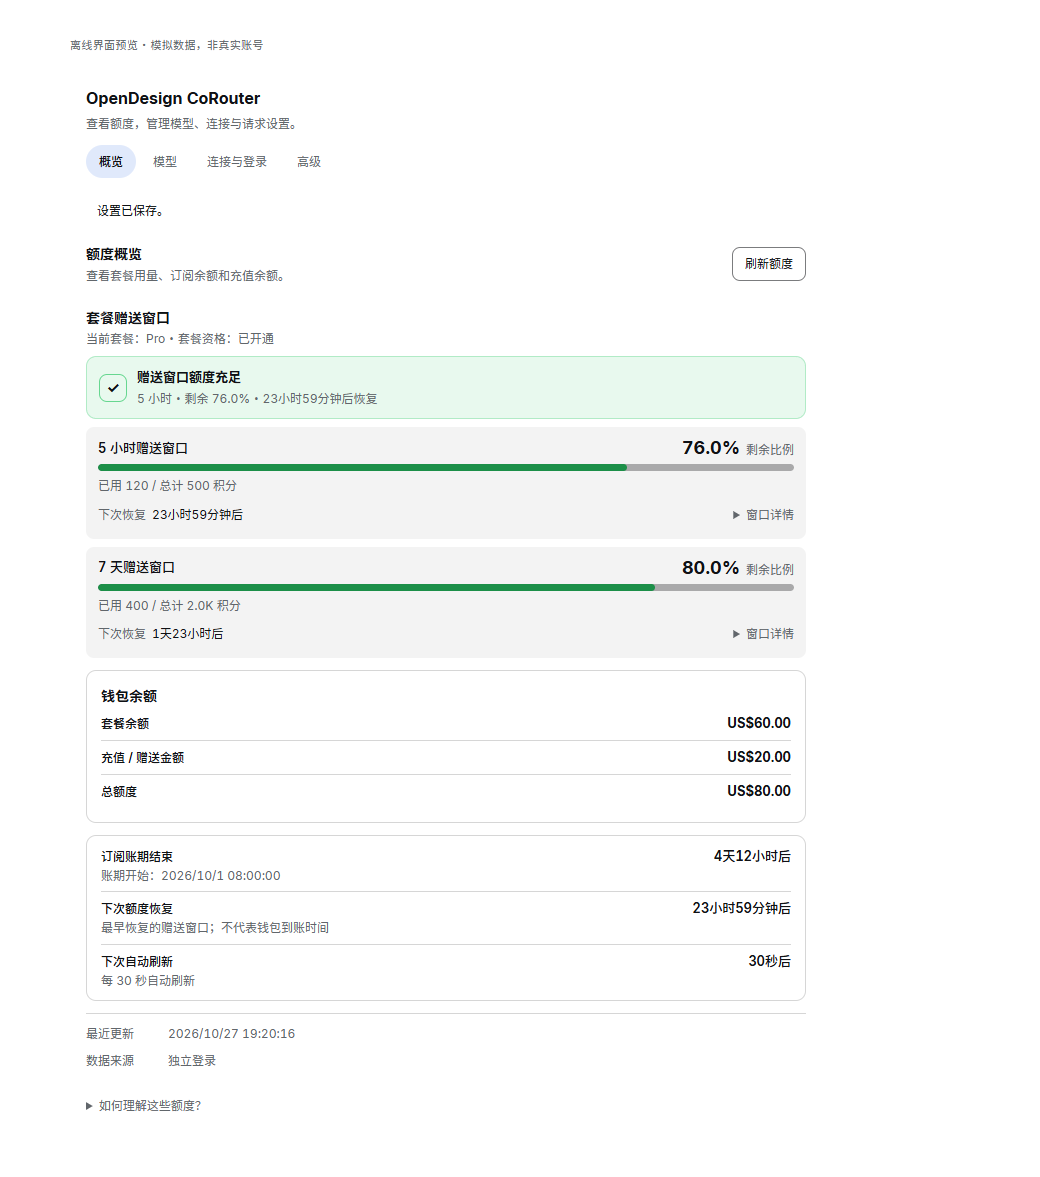1040x1177 pixels.
Task: Click the 设置已保存。 message
Action: [x=131, y=211]
